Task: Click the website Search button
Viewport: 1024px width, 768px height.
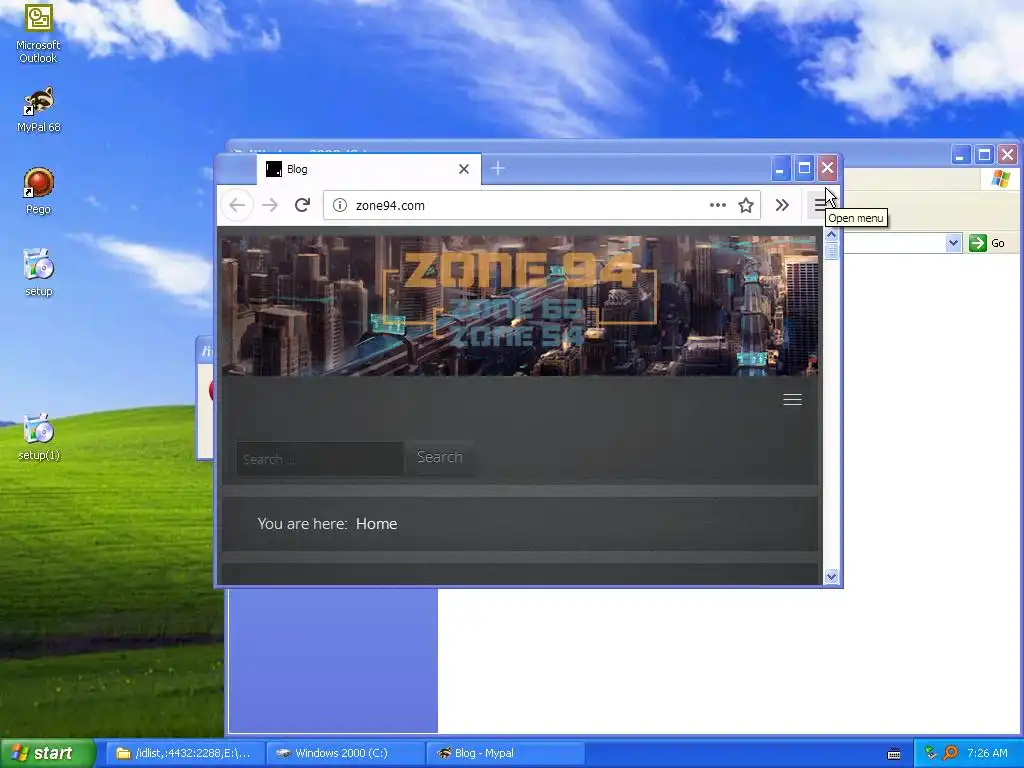Action: pos(440,457)
